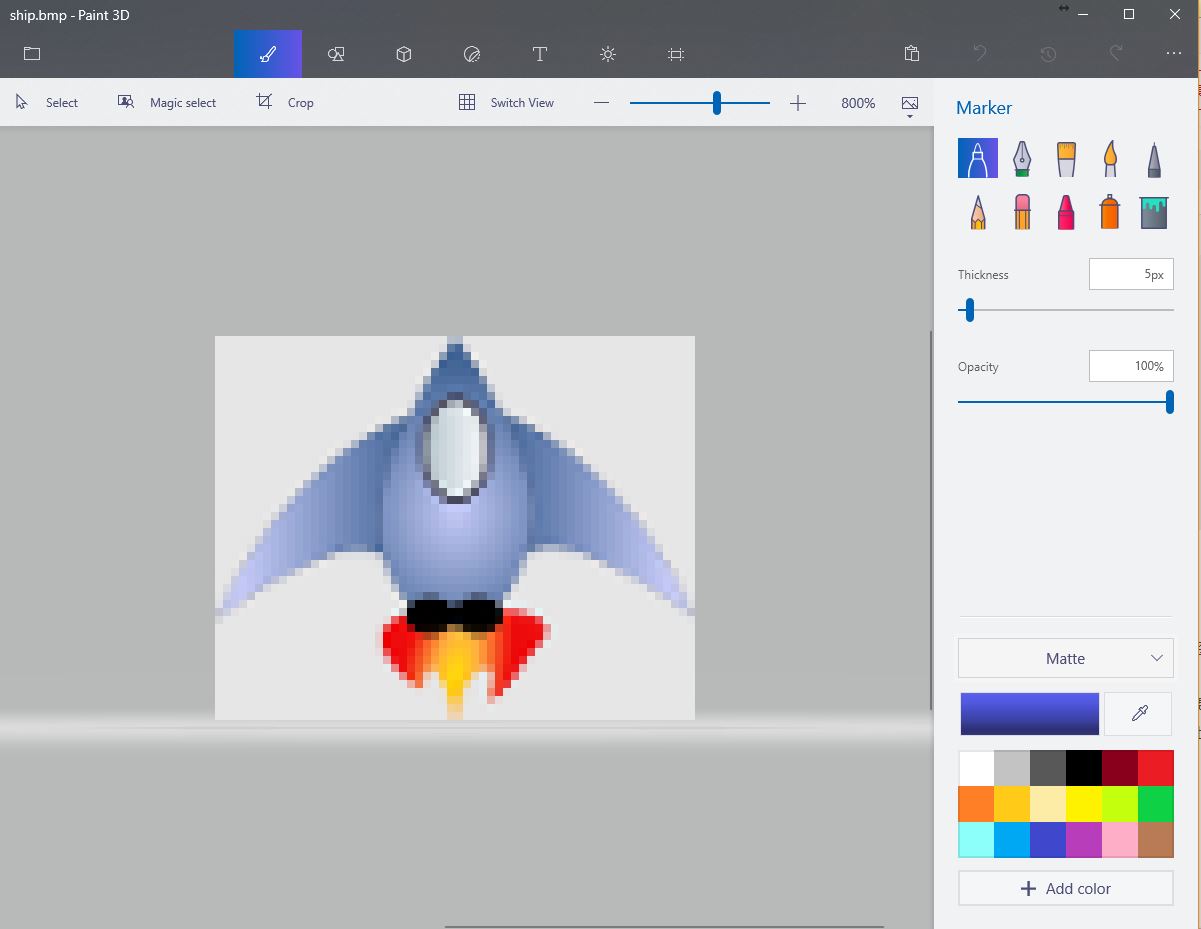This screenshot has height=929, width=1201.
Task: Toggle Magic select mode
Action: [167, 101]
